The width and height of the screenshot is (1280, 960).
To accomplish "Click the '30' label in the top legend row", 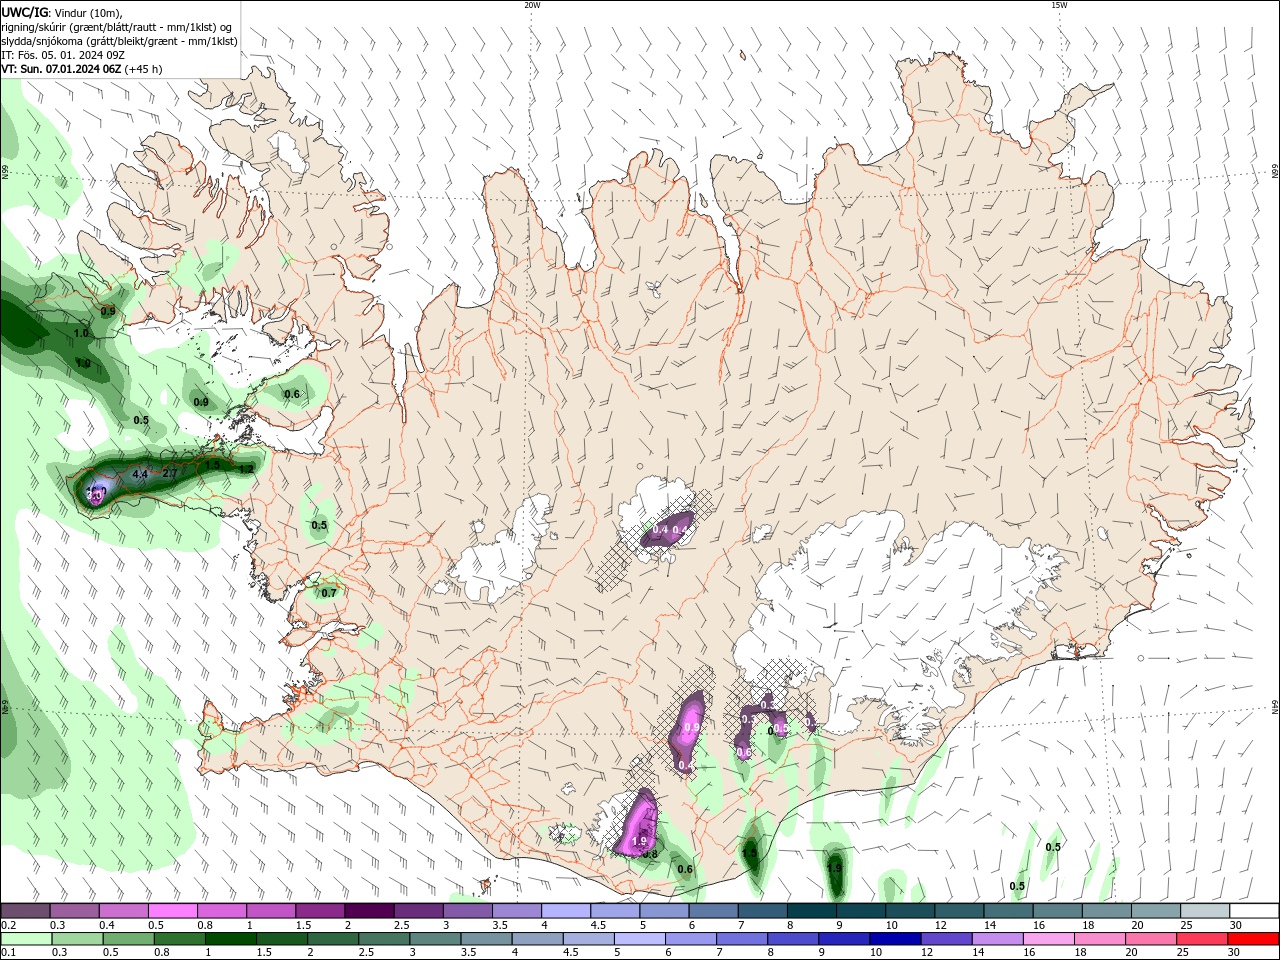I will [x=1236, y=925].
